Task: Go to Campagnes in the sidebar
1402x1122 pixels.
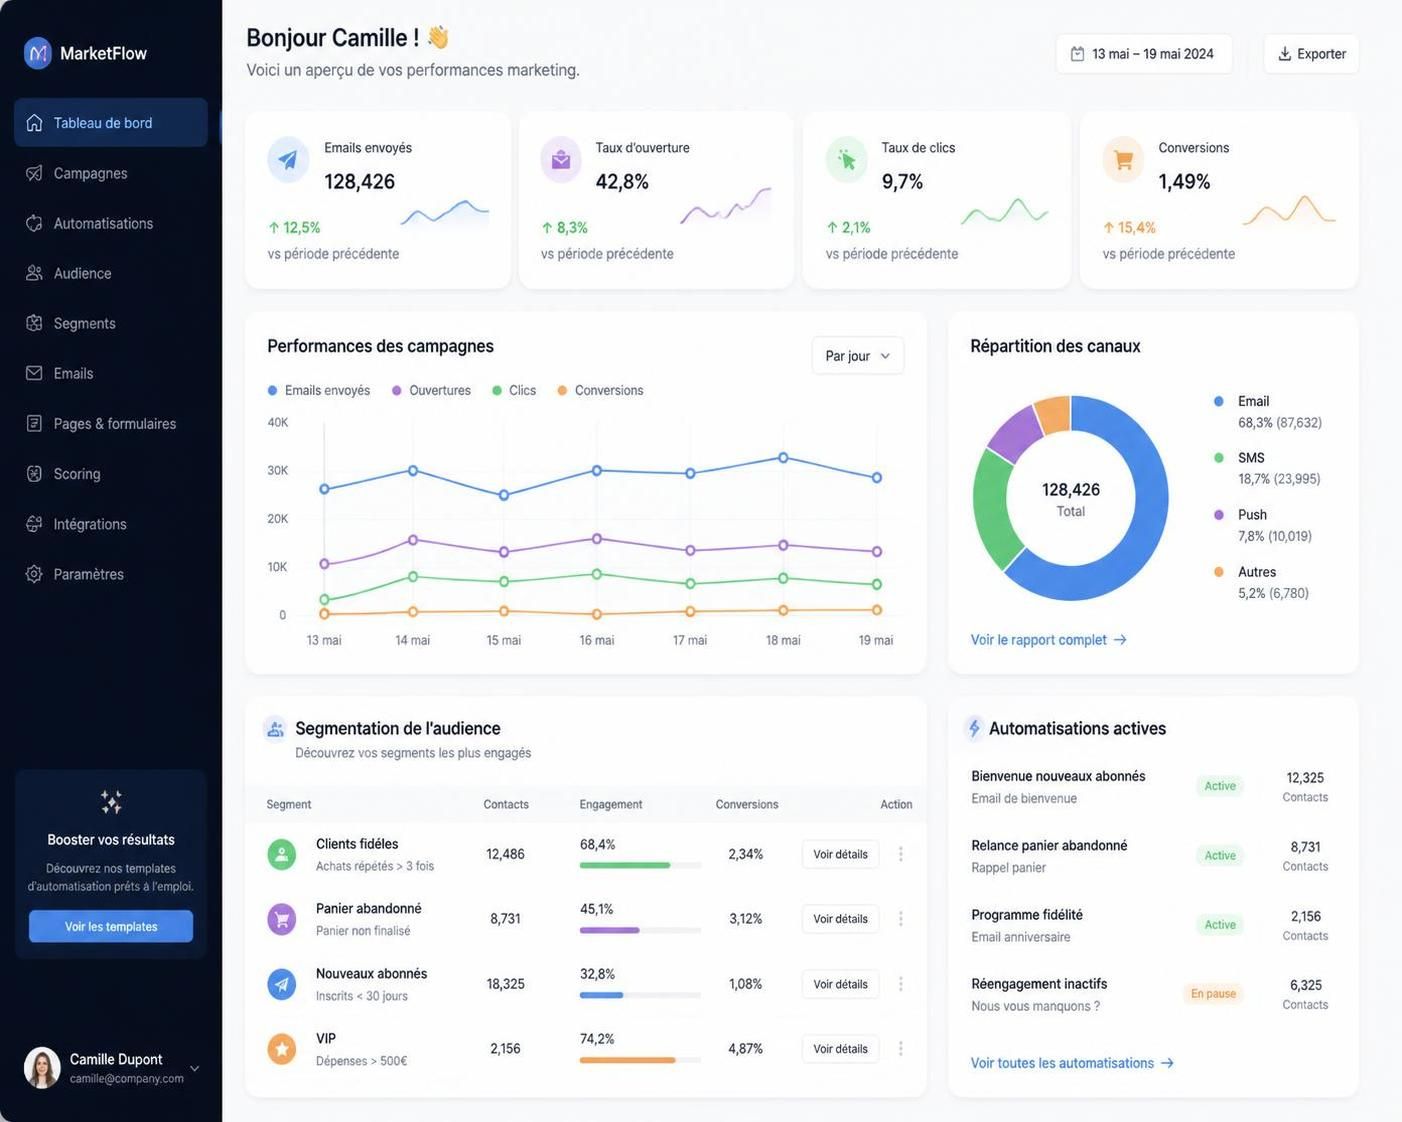Action: pos(111,173)
